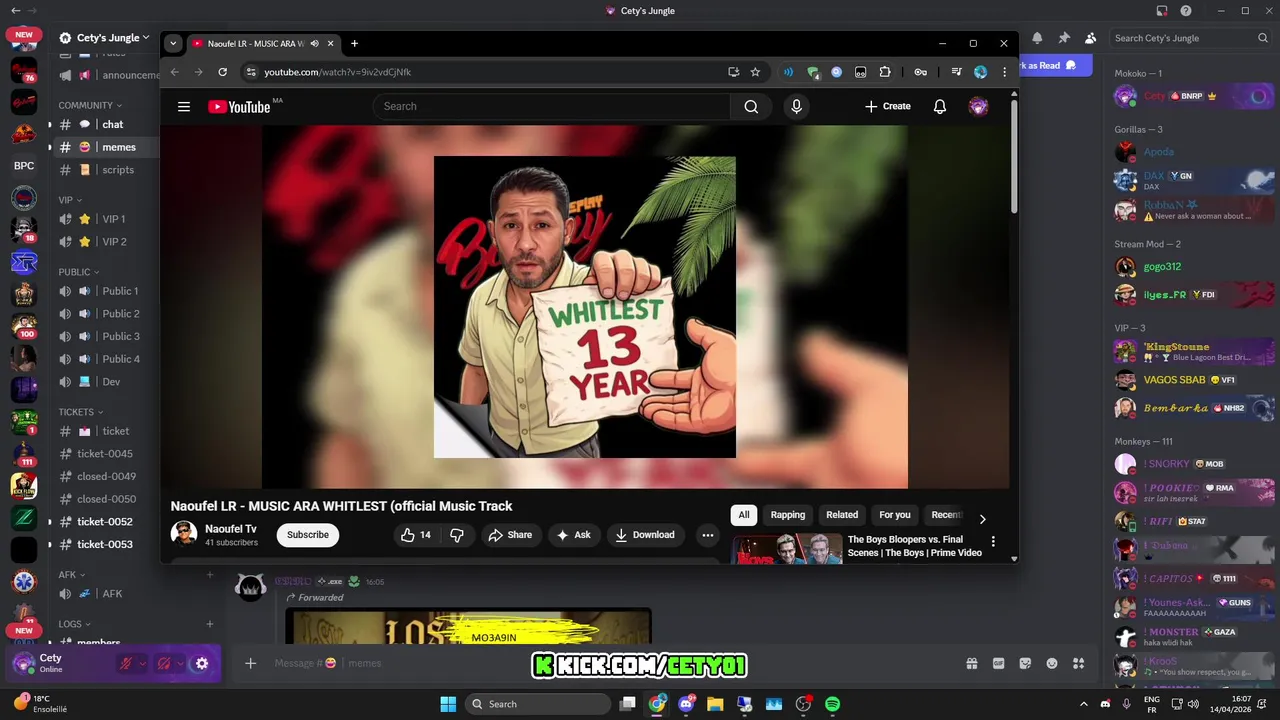Install app icon in the address bar
This screenshot has width=1280, height=720.
pos(733,72)
